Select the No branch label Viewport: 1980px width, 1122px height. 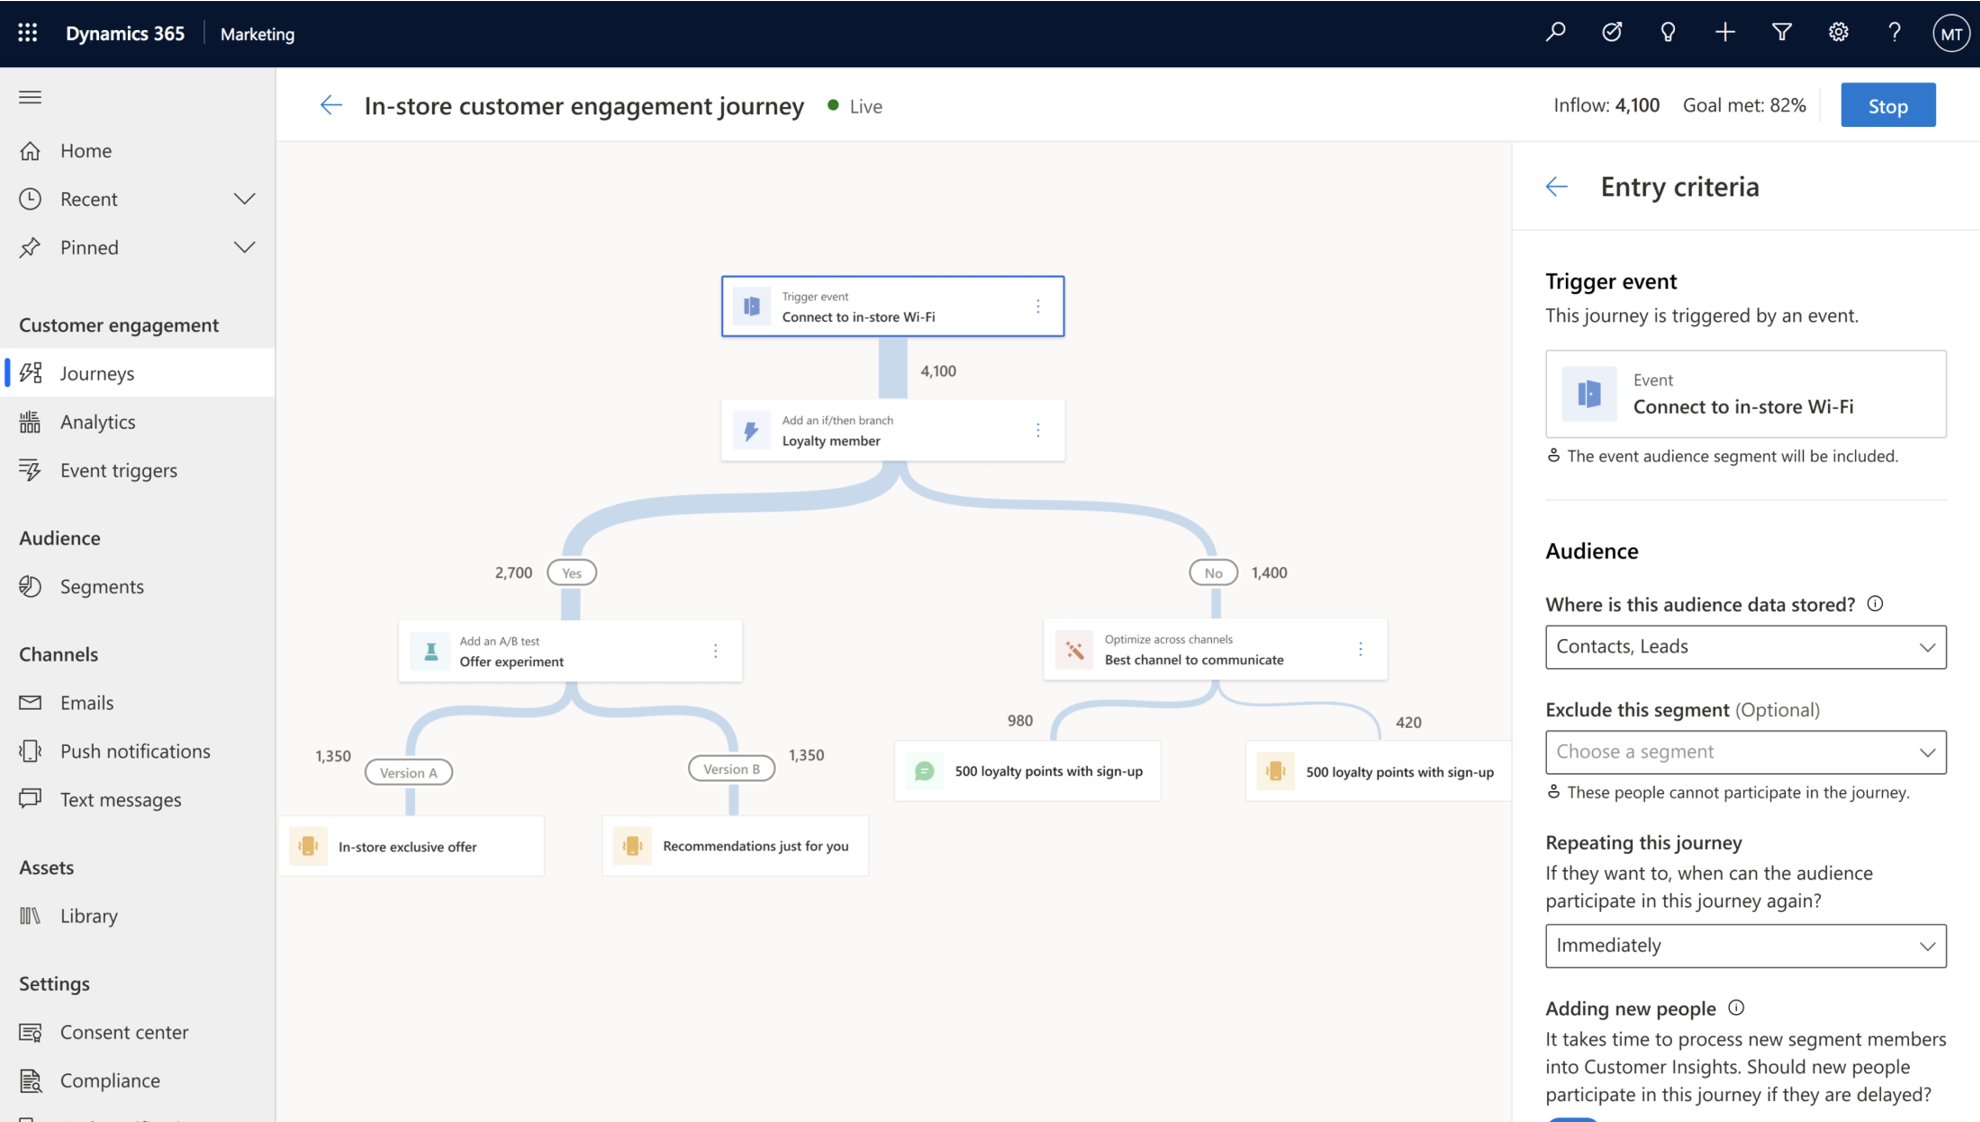pos(1213,573)
